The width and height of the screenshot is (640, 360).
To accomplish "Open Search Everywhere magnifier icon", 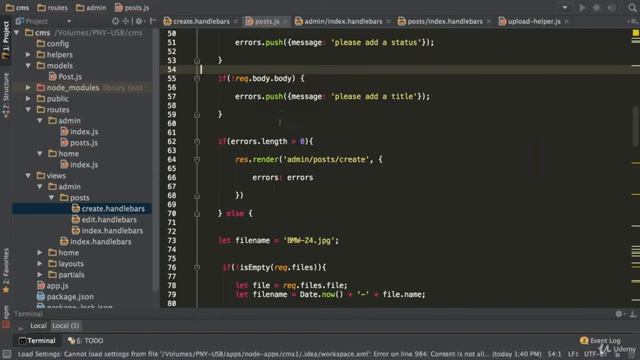I will pos(632,8).
